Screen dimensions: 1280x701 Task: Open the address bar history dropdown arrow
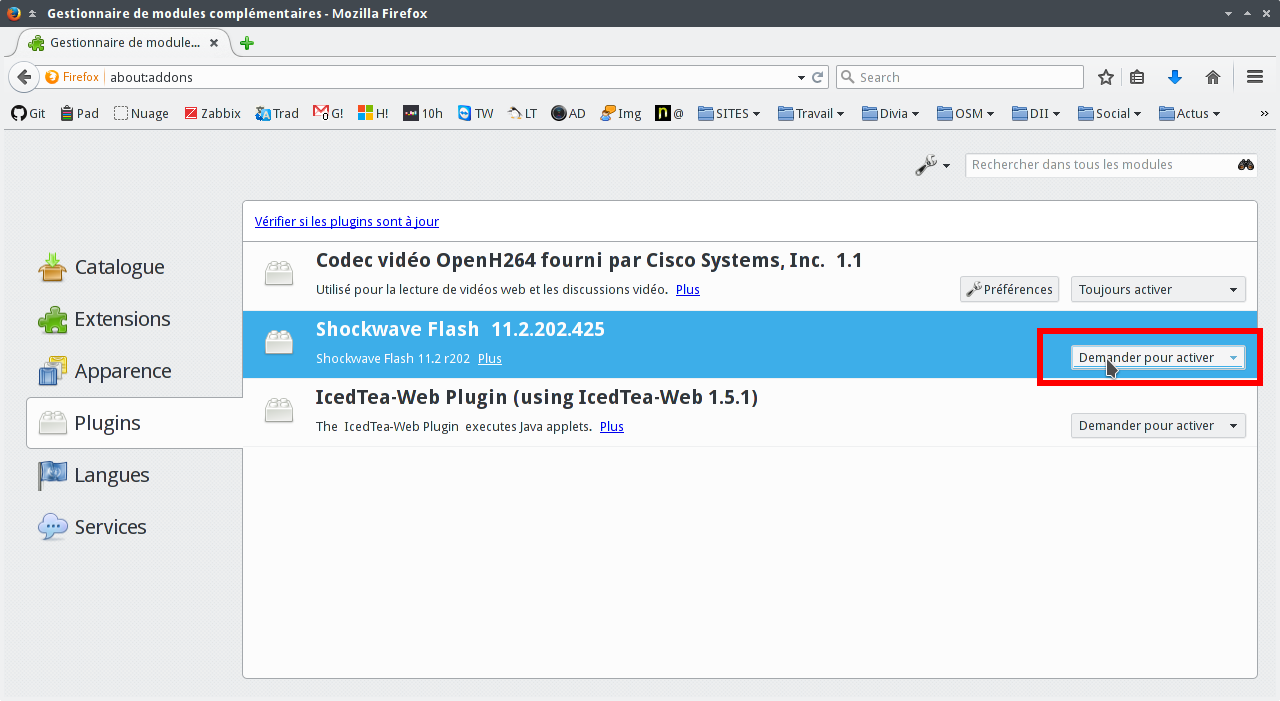[x=801, y=77]
